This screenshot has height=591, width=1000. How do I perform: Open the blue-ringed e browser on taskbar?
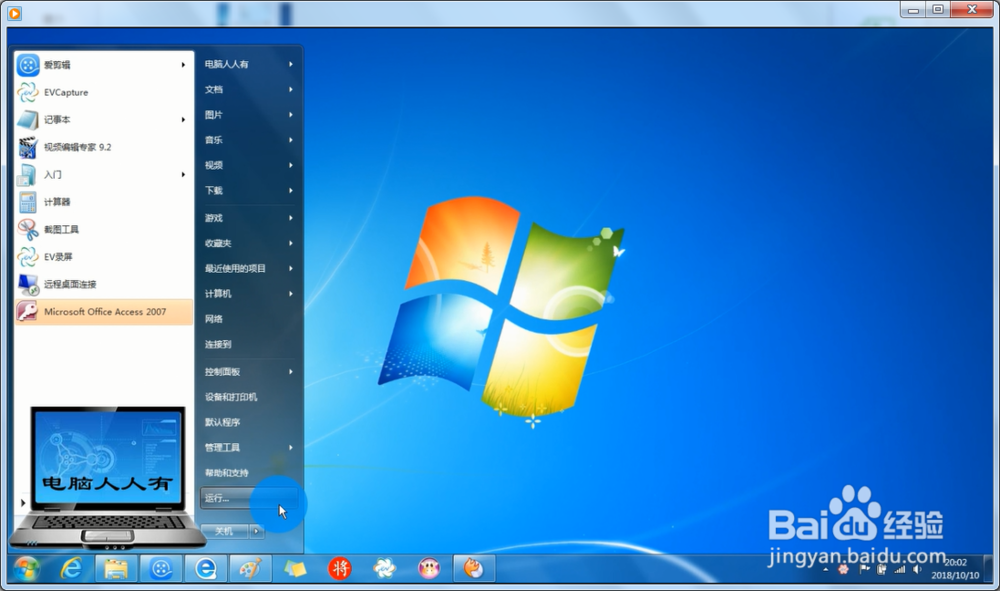(205, 569)
